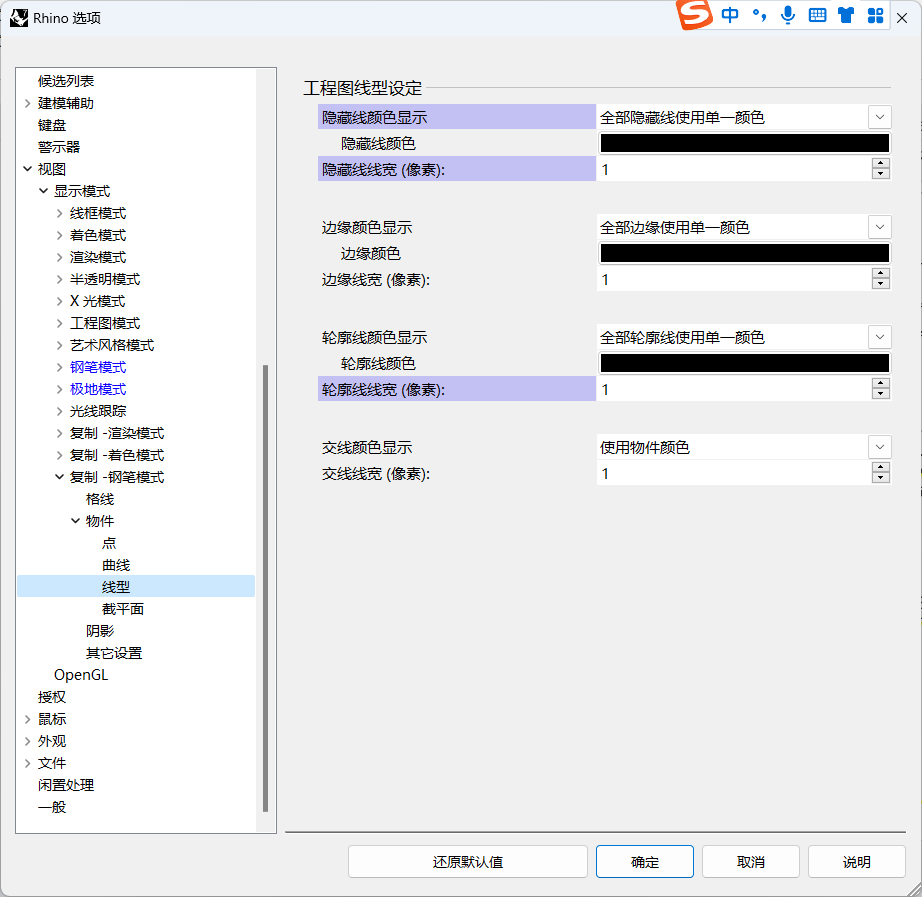This screenshot has width=922, height=897.
Task: Select 其它设置 tree item
Action: click(114, 653)
